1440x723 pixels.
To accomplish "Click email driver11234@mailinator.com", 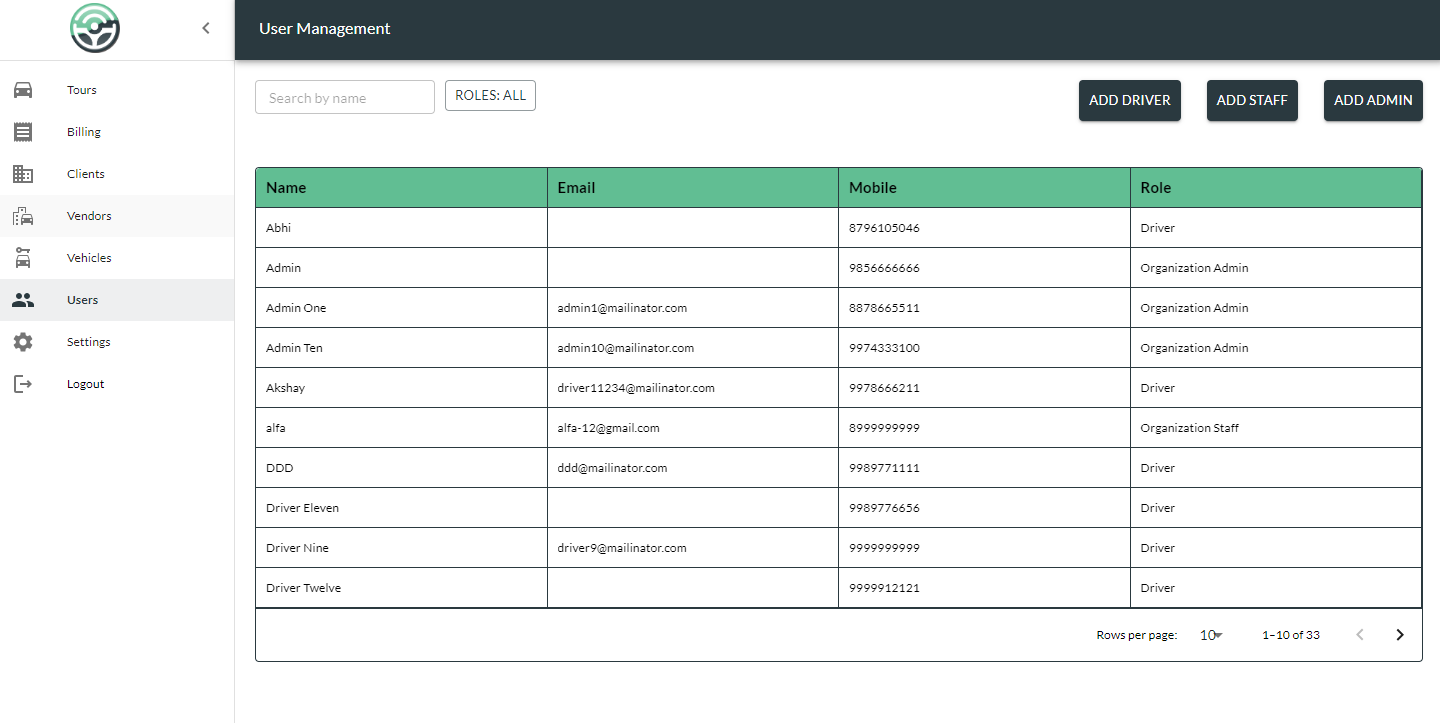I will click(x=636, y=388).
